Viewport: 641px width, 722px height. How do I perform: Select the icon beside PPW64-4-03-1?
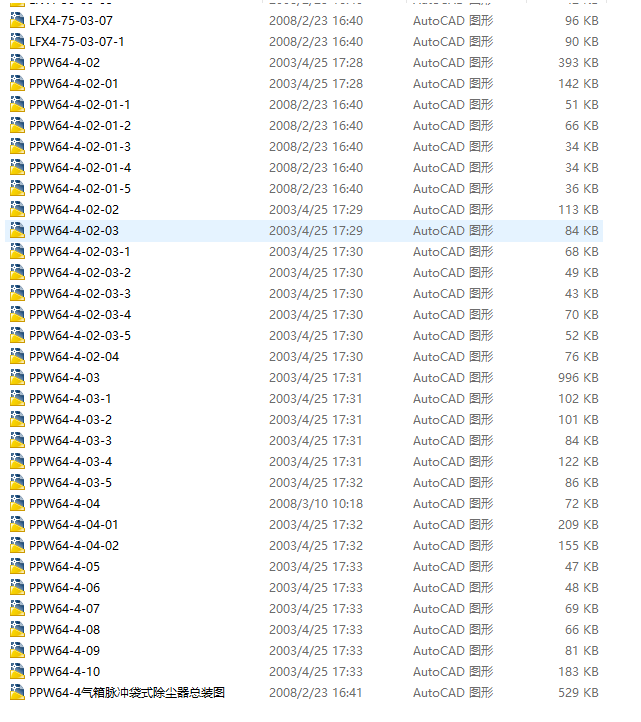coord(17,399)
